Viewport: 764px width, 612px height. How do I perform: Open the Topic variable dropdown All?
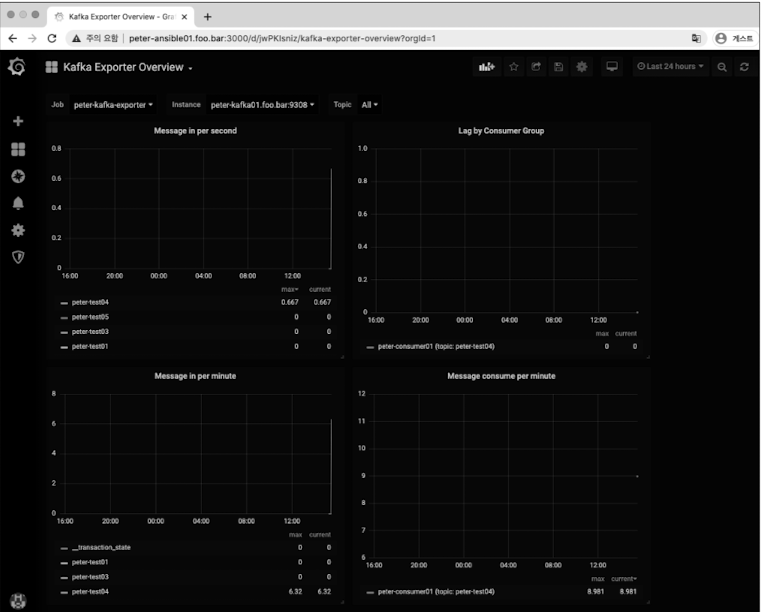click(x=369, y=105)
